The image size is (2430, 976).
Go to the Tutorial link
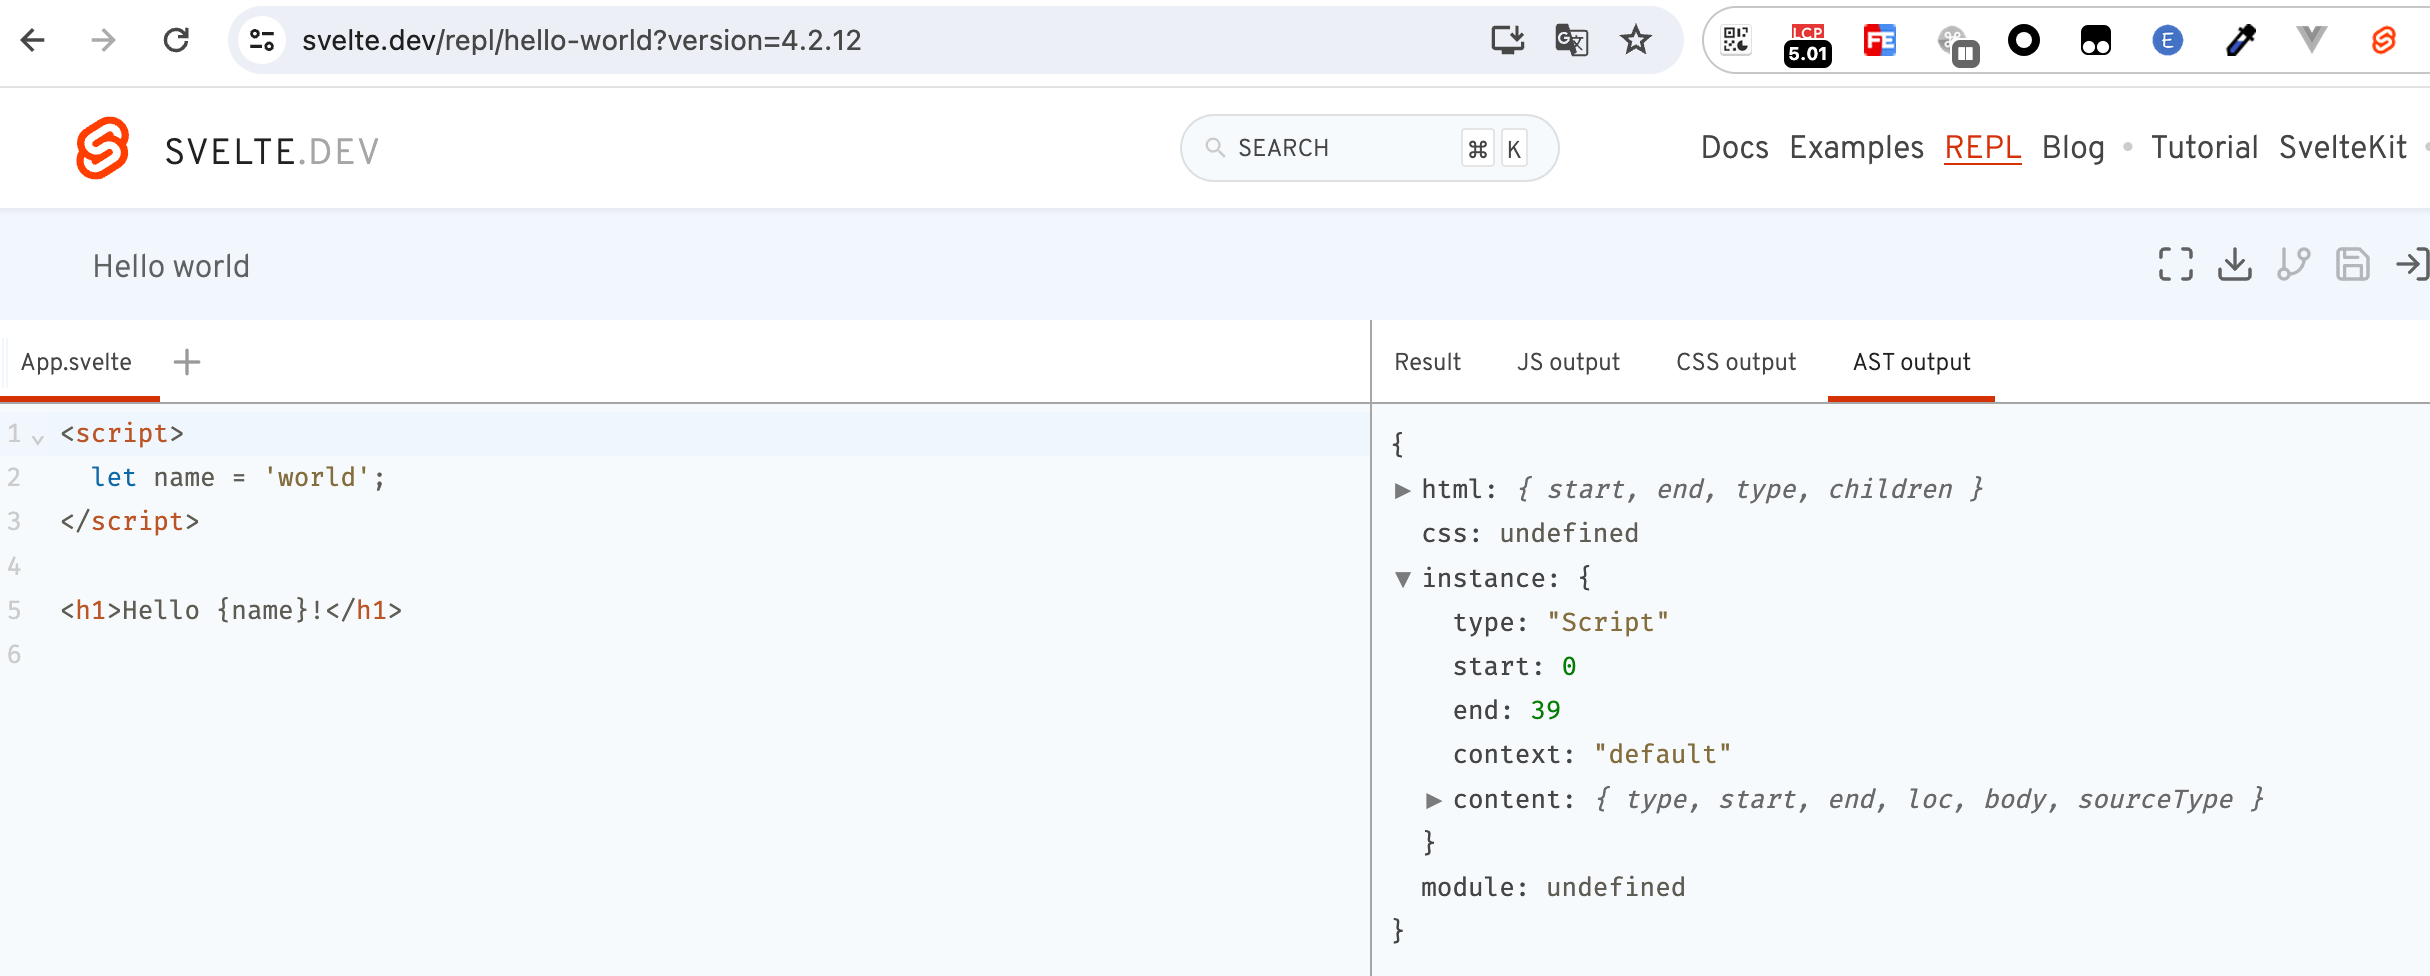pyautogui.click(x=2204, y=148)
